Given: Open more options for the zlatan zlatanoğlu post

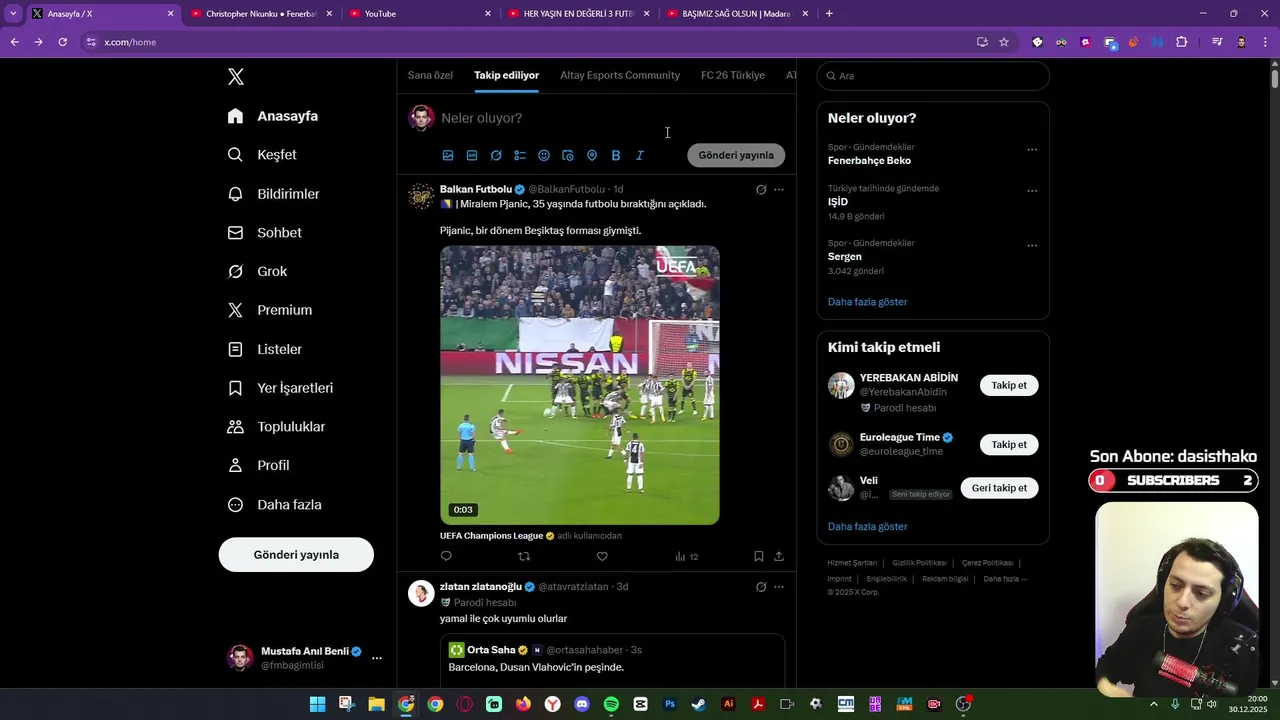Looking at the screenshot, I should [779, 587].
